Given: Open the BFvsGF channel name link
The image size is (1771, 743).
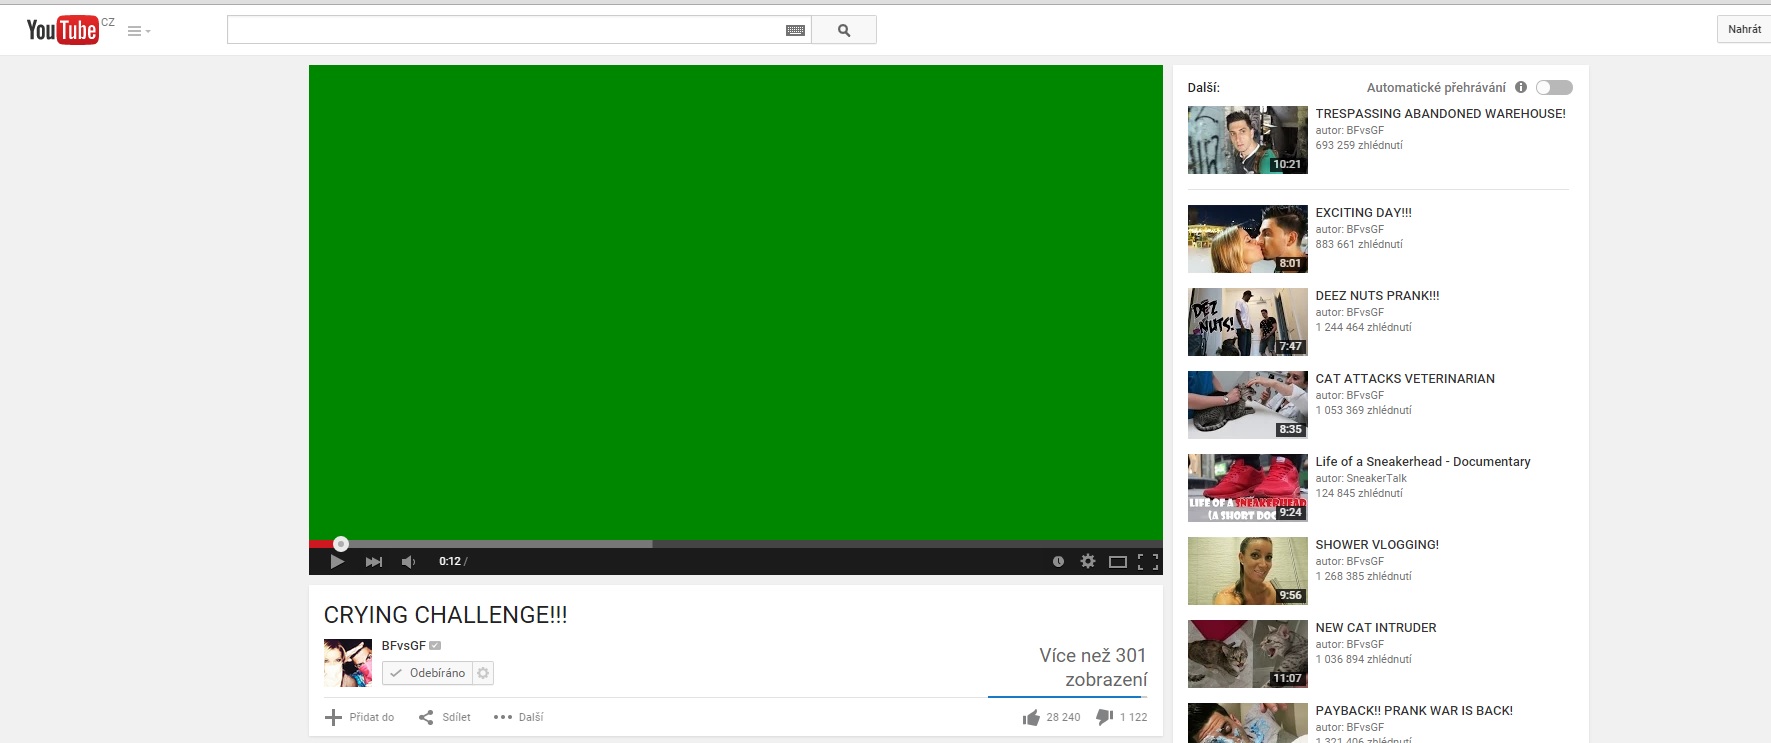Looking at the screenshot, I should click(404, 646).
